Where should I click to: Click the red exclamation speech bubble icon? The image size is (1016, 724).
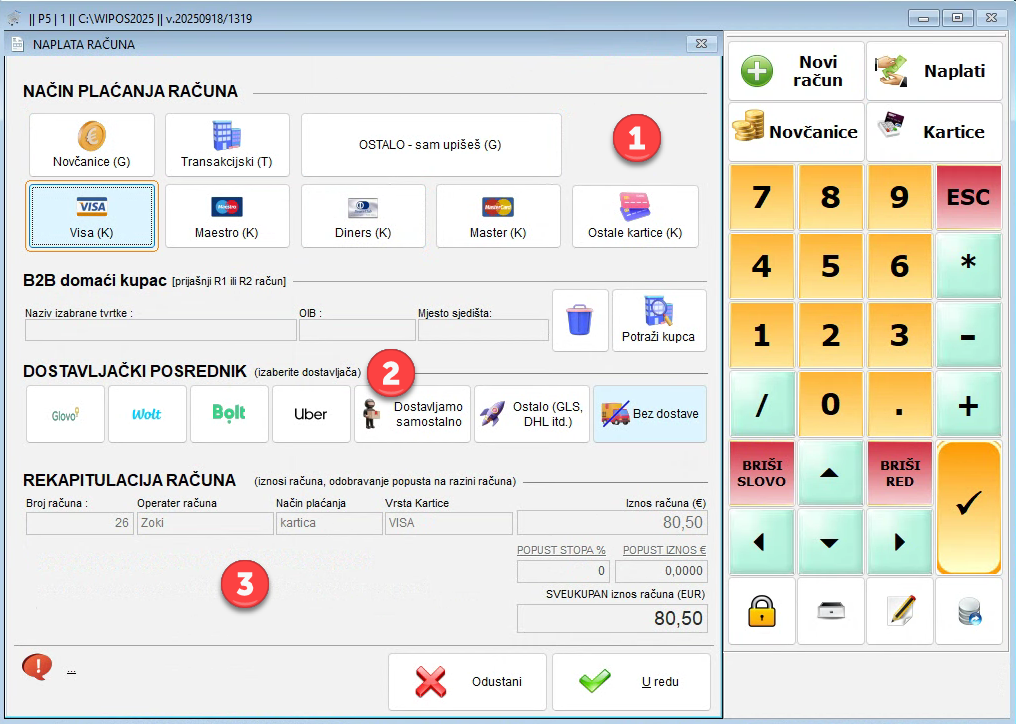click(x=36, y=666)
